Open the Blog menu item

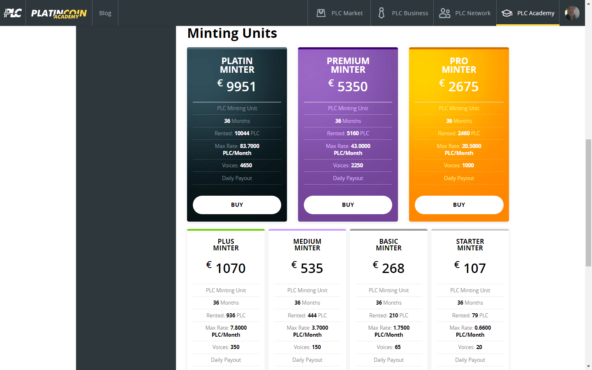pyautogui.click(x=105, y=13)
